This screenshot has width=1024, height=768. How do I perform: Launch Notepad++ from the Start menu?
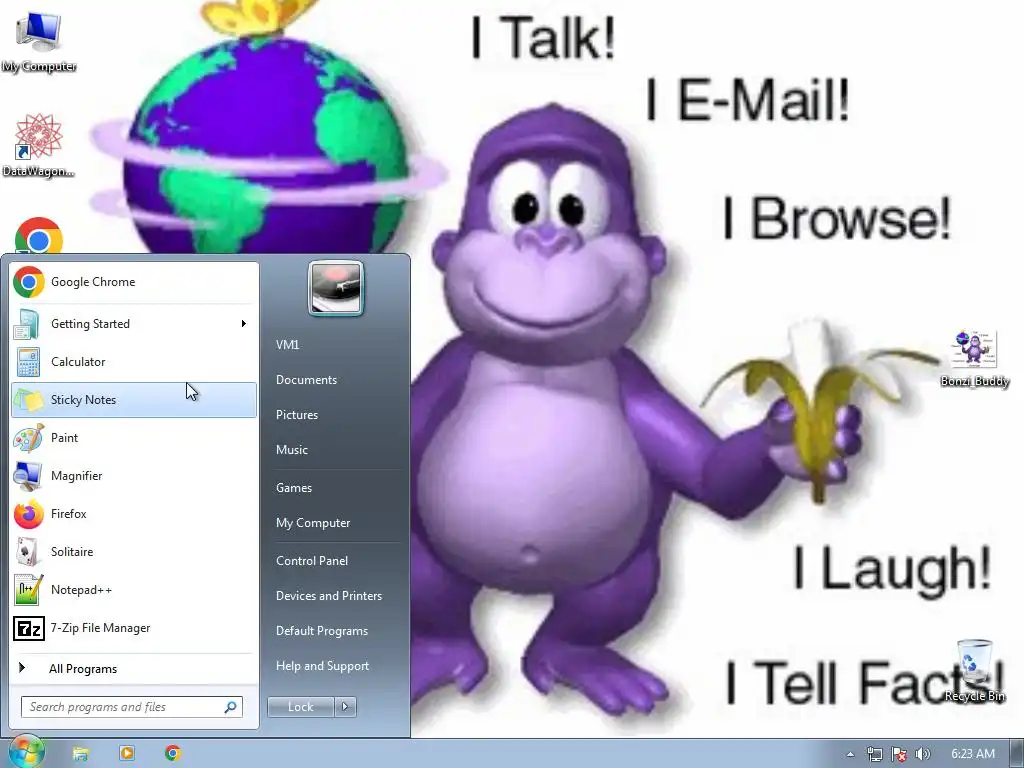click(x=134, y=590)
